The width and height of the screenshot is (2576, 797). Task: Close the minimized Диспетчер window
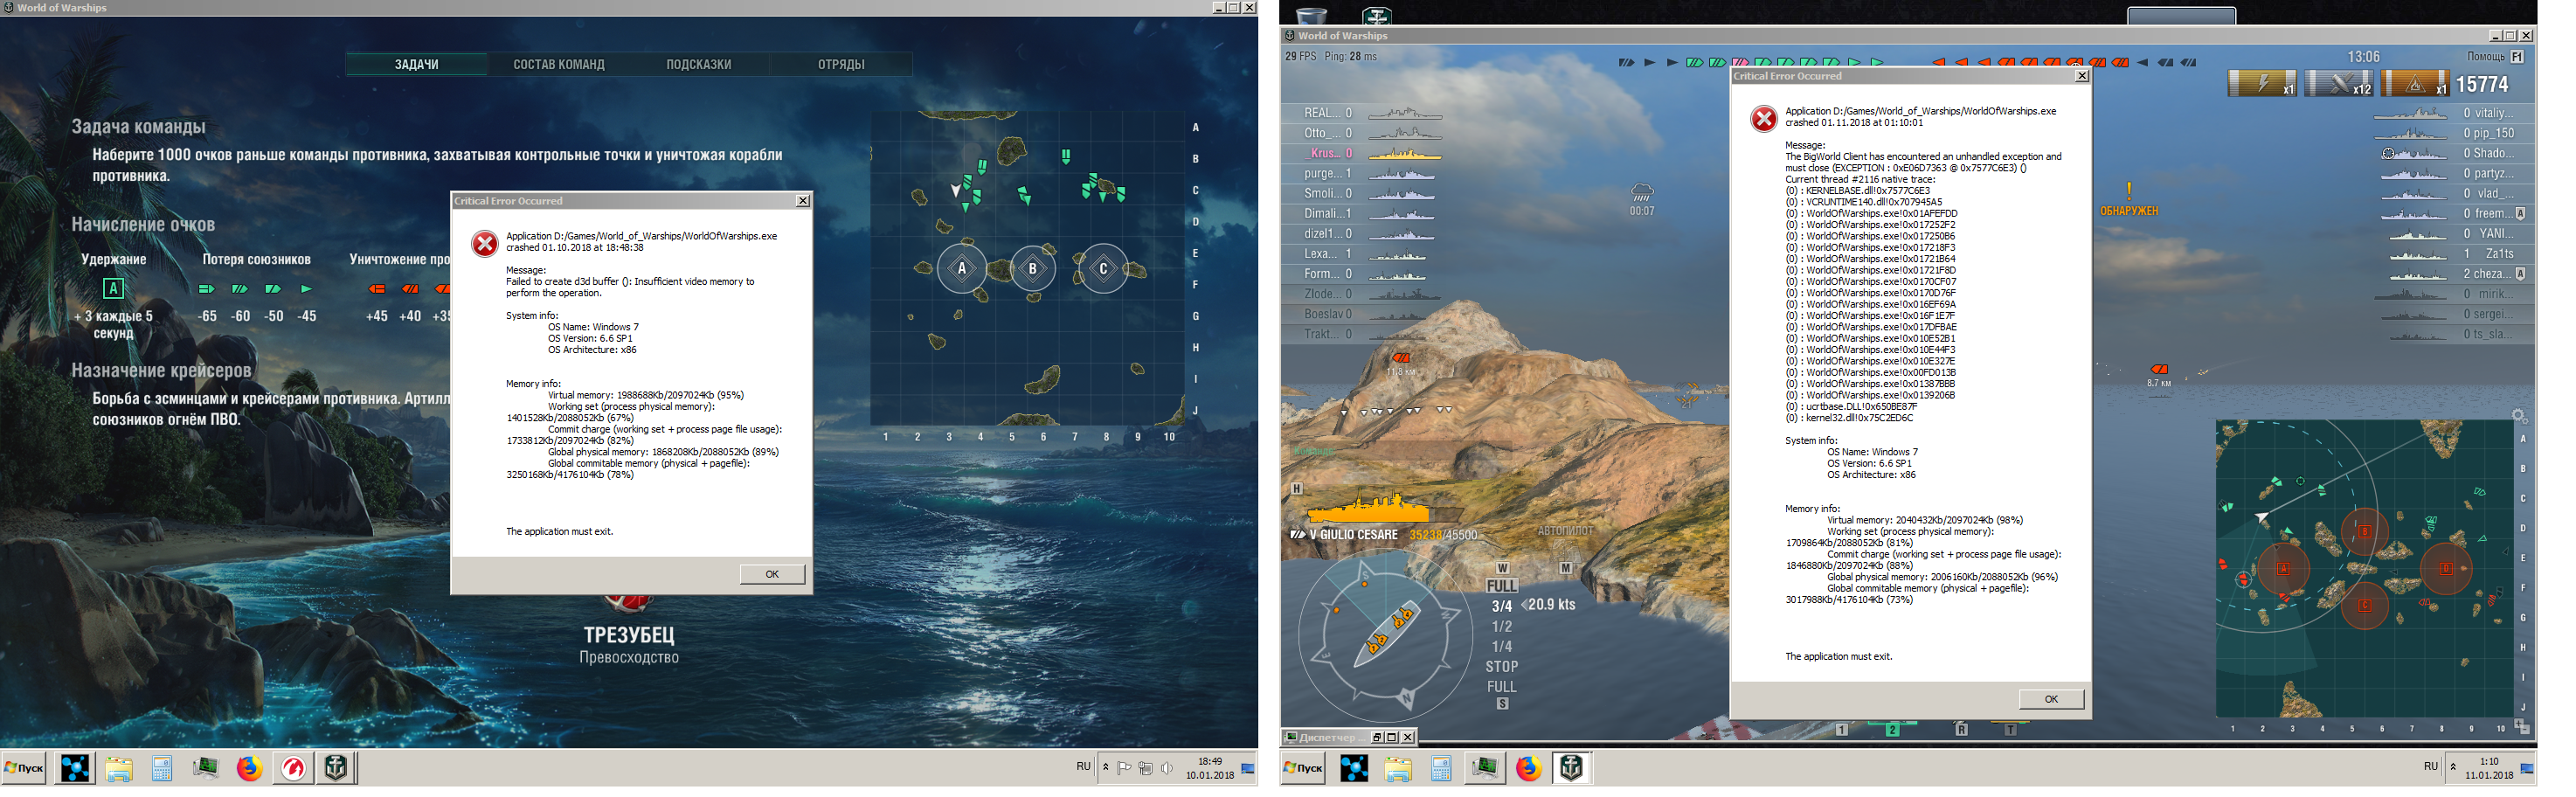[1408, 737]
